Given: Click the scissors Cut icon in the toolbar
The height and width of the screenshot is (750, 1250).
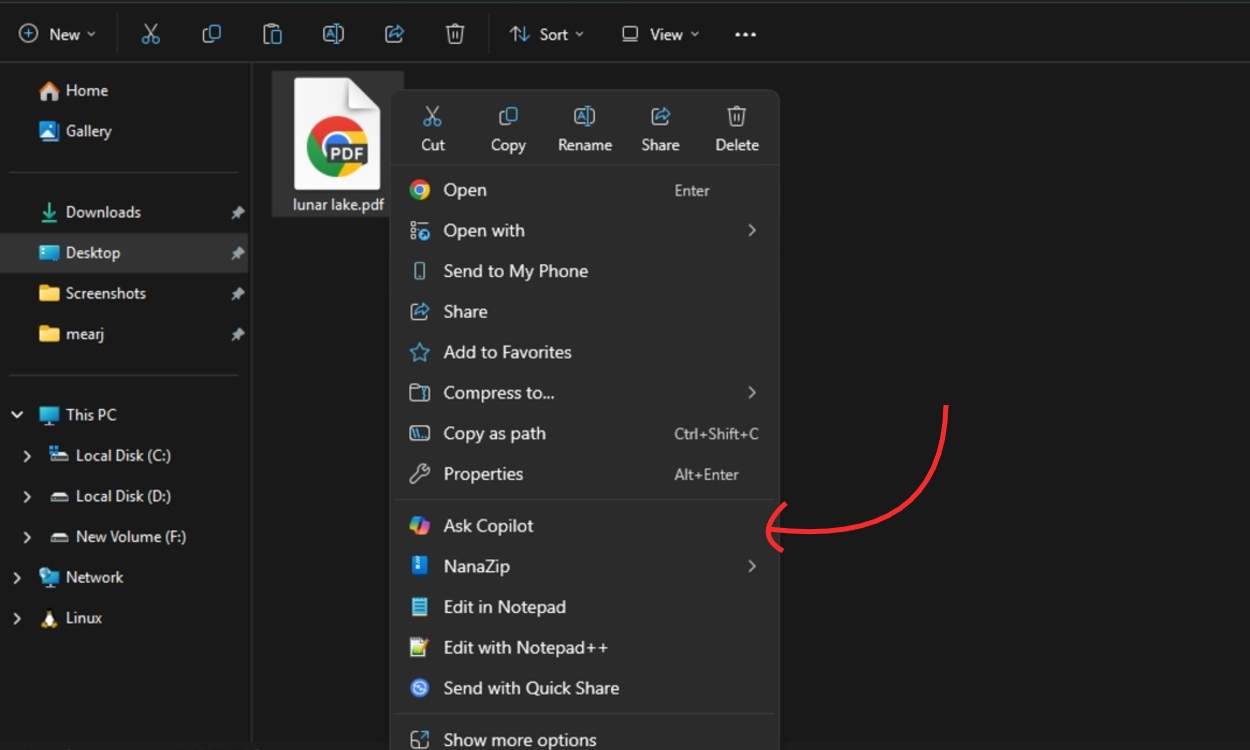Looking at the screenshot, I should (x=151, y=33).
